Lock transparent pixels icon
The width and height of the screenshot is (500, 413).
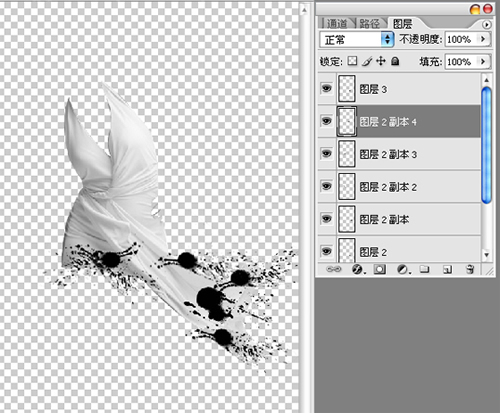point(352,61)
